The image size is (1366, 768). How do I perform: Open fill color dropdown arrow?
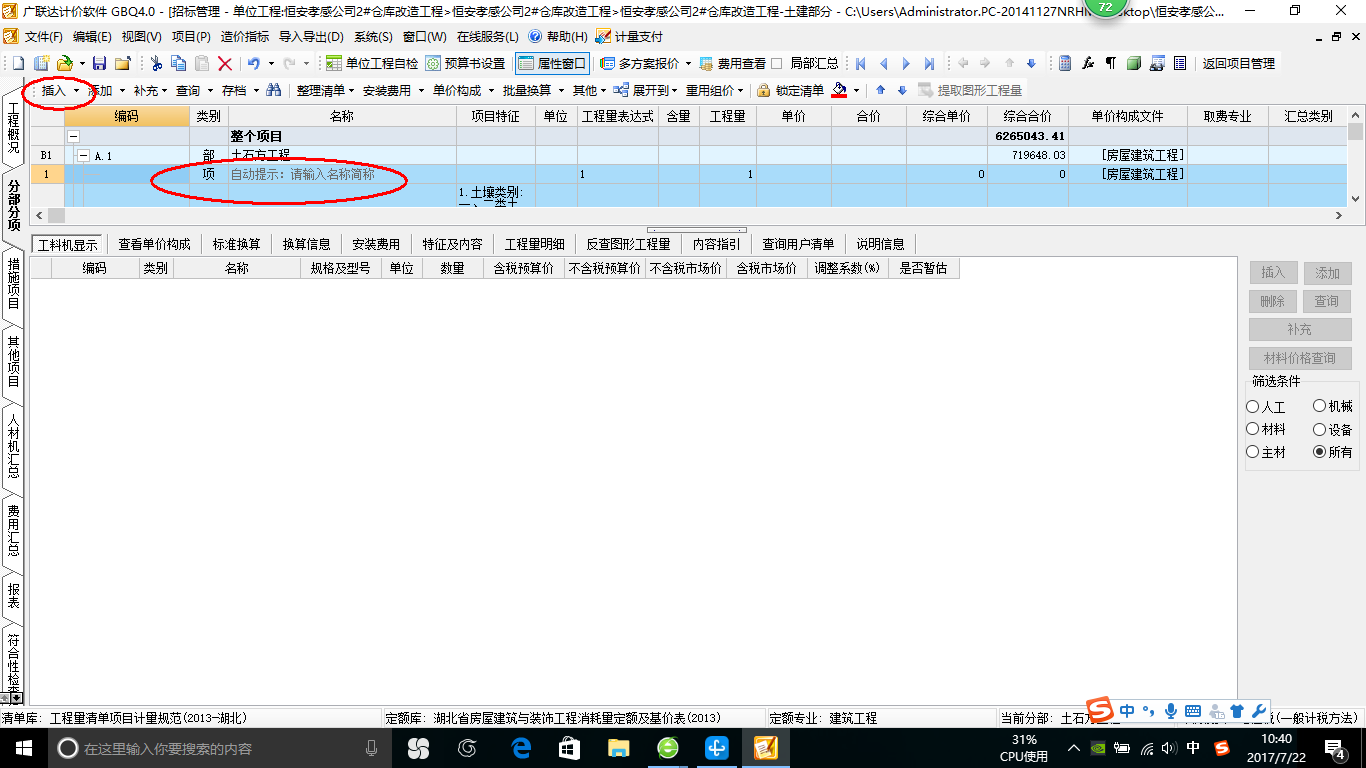coord(856,90)
